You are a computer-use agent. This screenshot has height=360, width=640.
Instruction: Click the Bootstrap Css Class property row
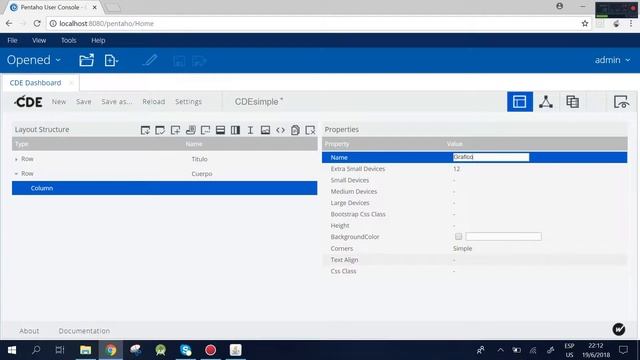[x=474, y=214]
